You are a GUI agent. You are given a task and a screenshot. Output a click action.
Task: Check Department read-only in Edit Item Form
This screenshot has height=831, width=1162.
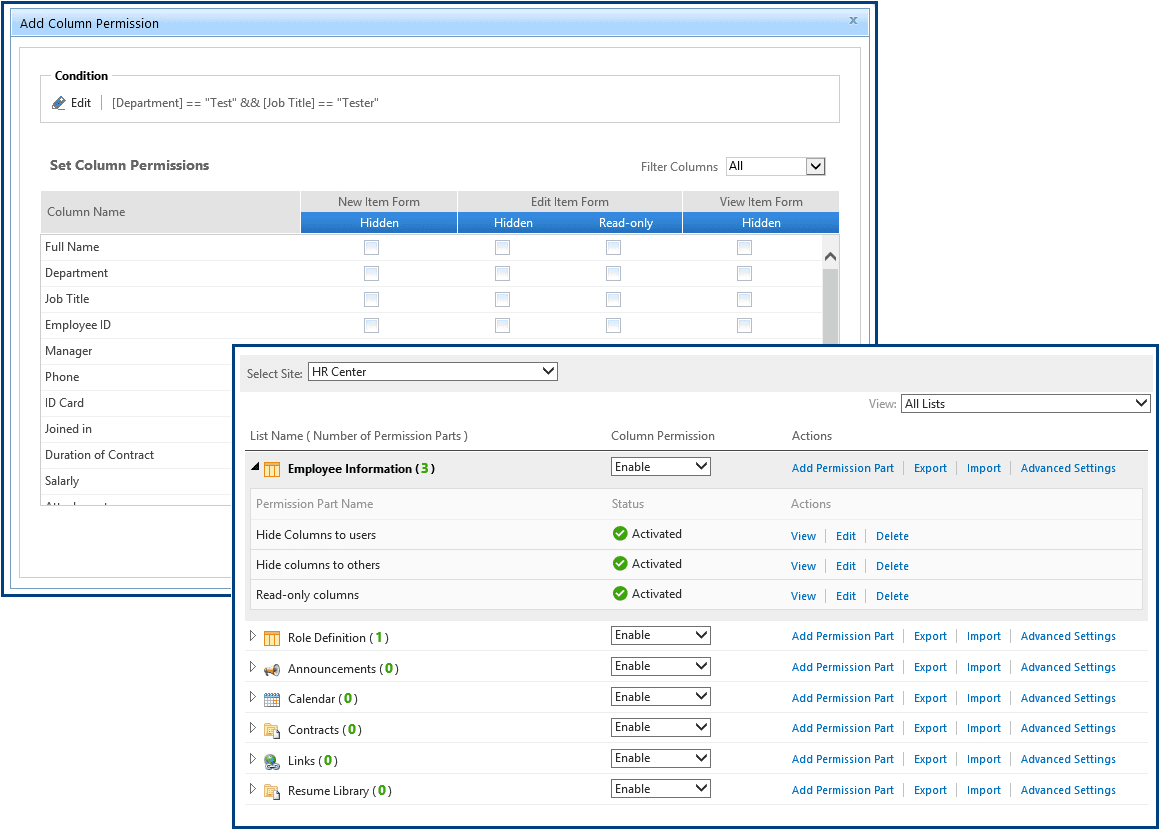613,274
